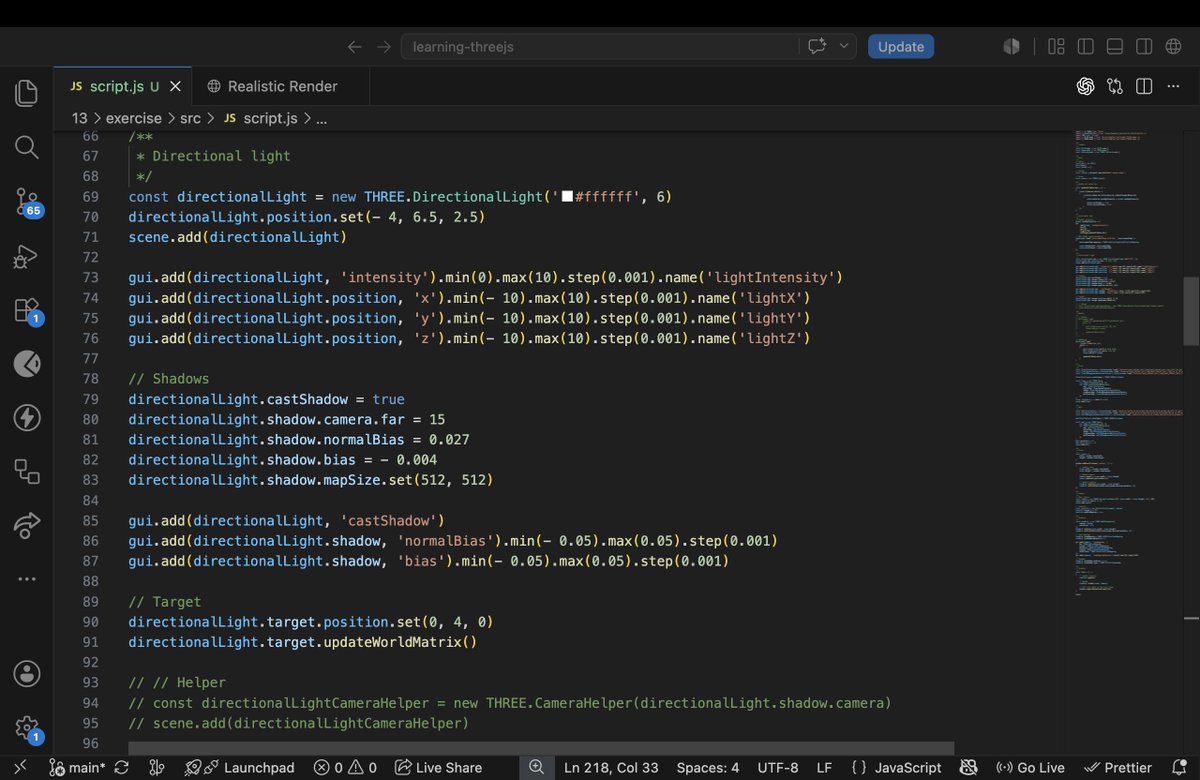Place cursor on line number 79
Image resolution: width=1200 pixels, height=780 pixels.
pyautogui.click(x=90, y=399)
